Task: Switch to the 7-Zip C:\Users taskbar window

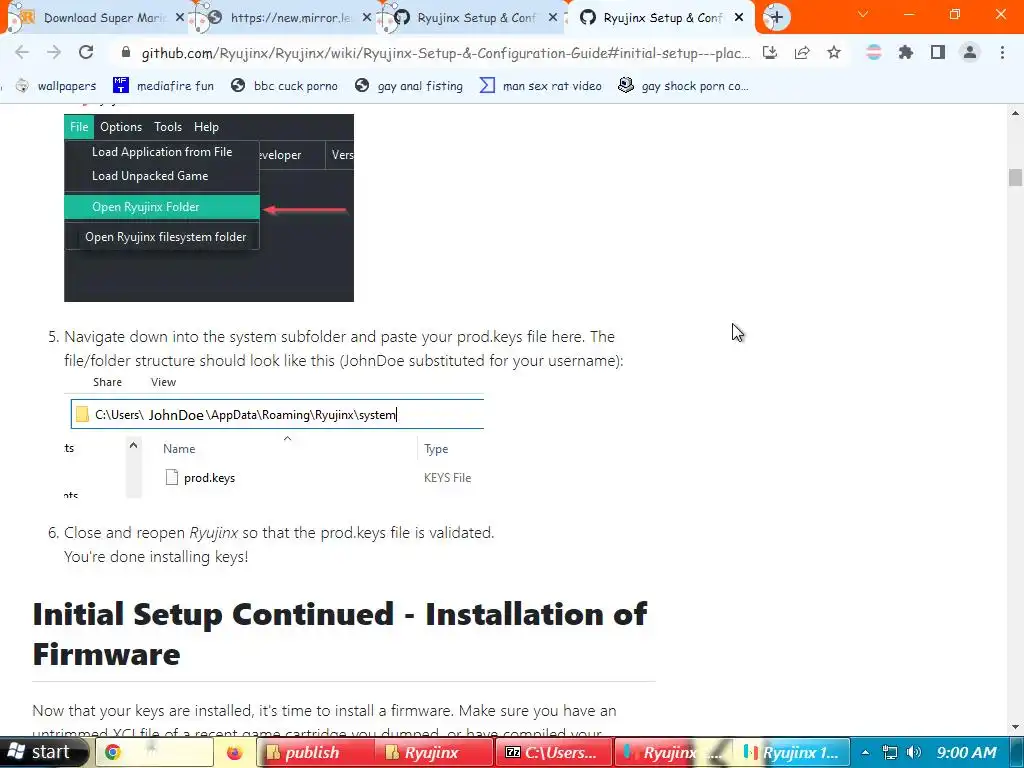Action: [554, 752]
